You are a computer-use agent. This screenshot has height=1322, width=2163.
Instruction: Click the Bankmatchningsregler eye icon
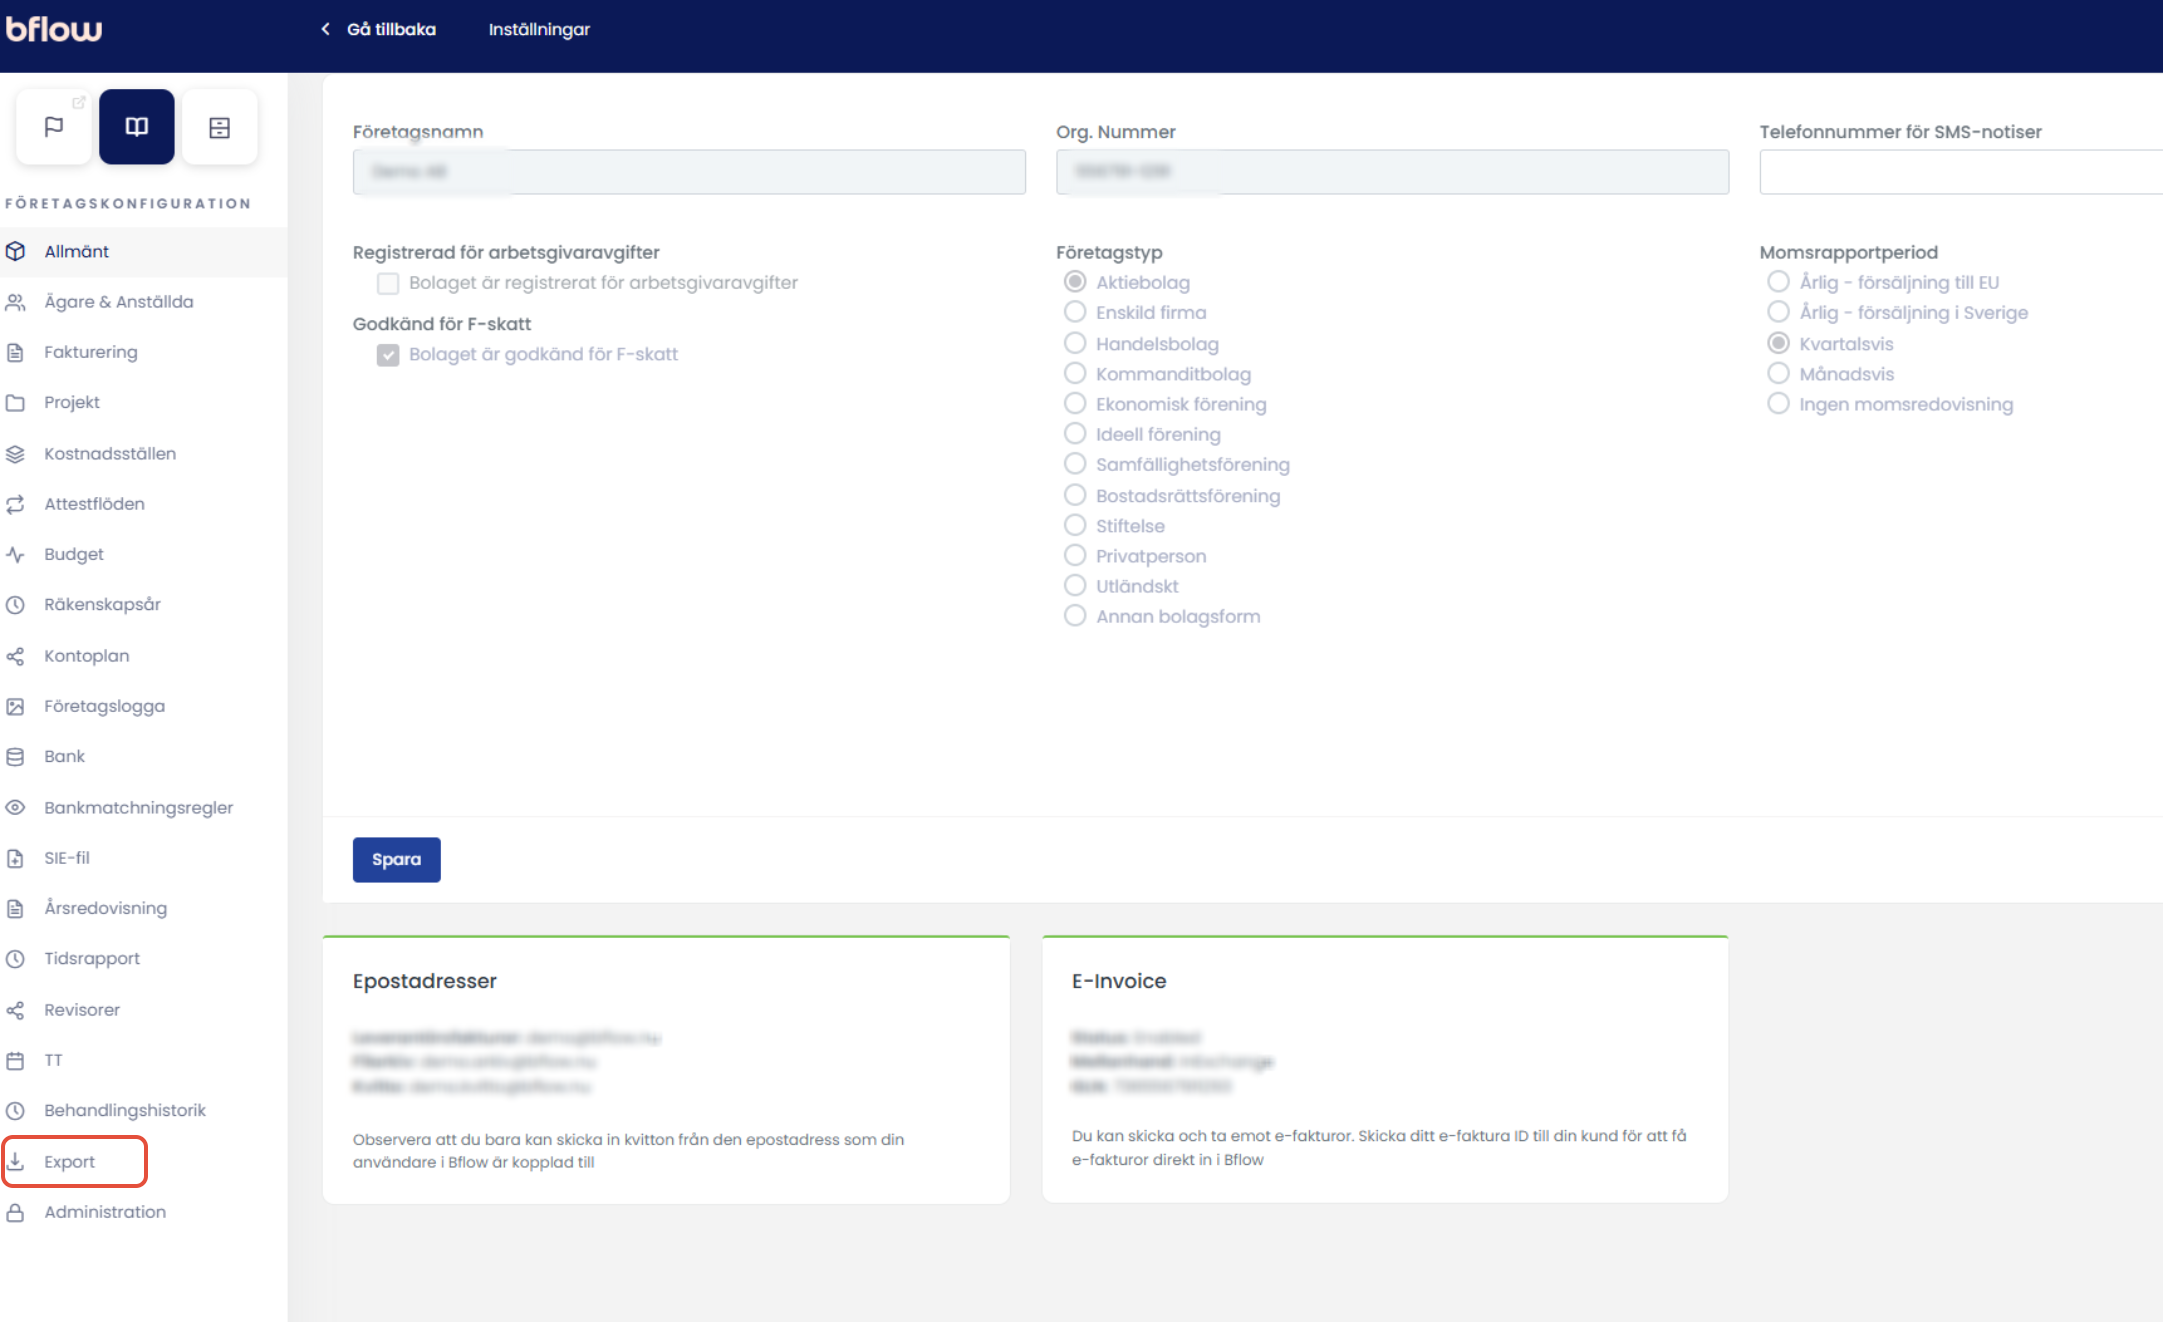coord(16,807)
